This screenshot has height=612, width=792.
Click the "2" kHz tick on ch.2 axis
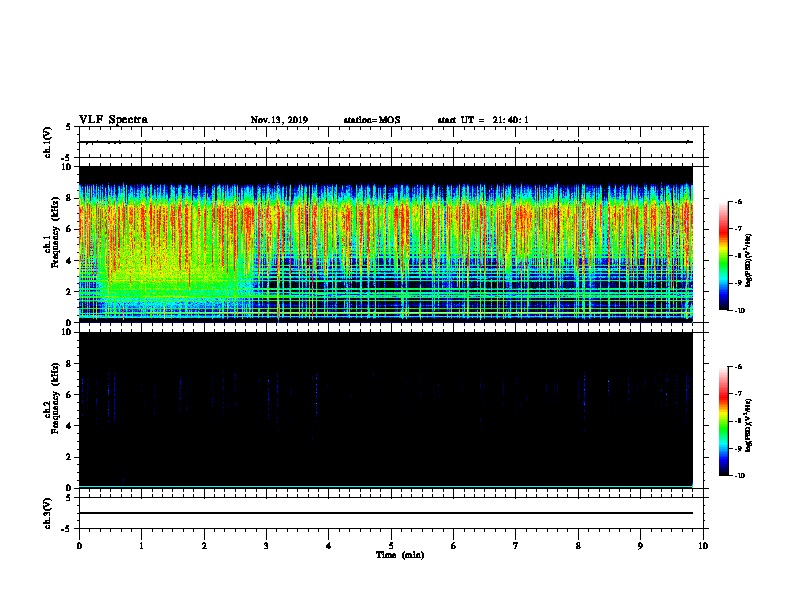(69, 457)
